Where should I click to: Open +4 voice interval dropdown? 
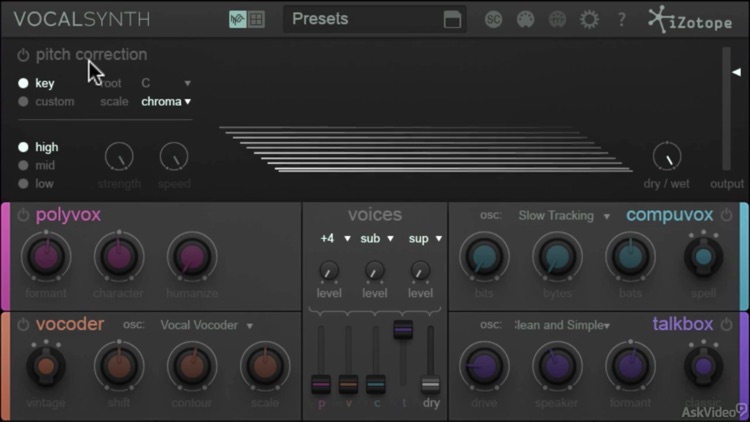335,238
